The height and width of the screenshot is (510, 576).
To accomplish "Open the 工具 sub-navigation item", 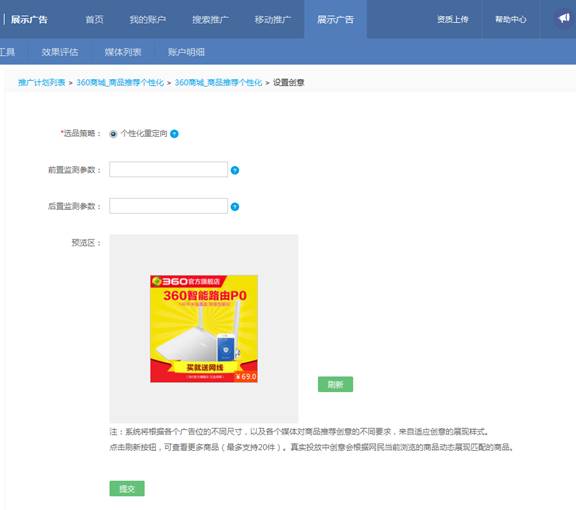I will coord(7,52).
